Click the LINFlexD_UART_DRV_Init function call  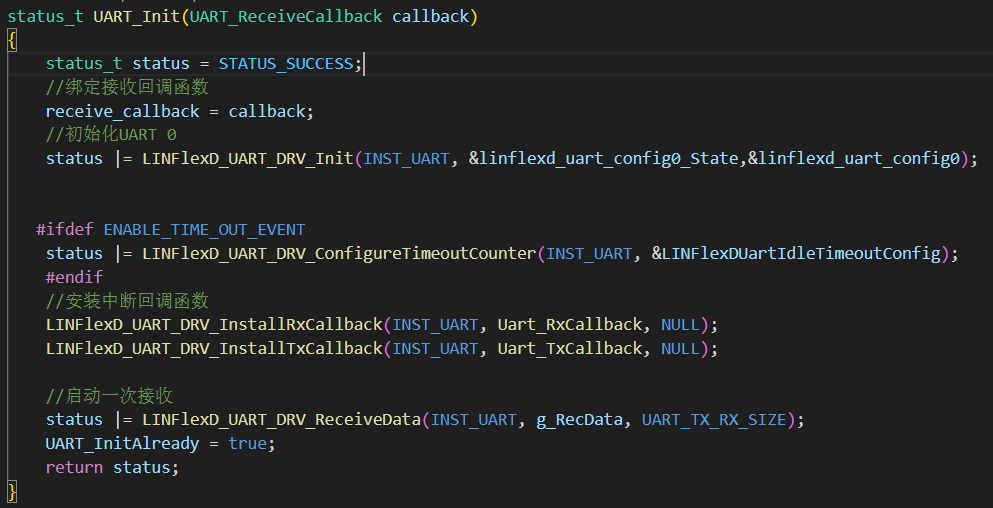(x=248, y=158)
